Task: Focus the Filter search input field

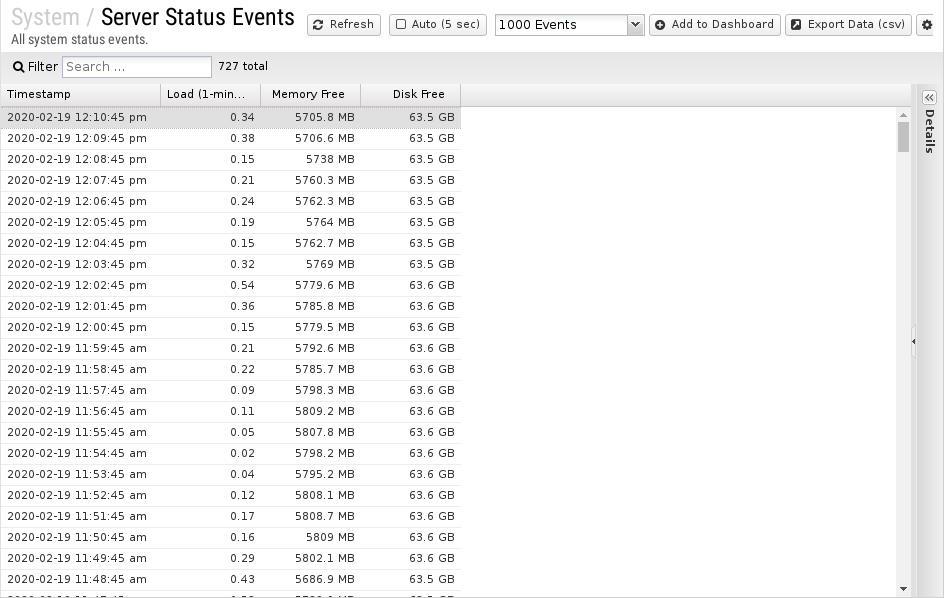Action: [137, 67]
